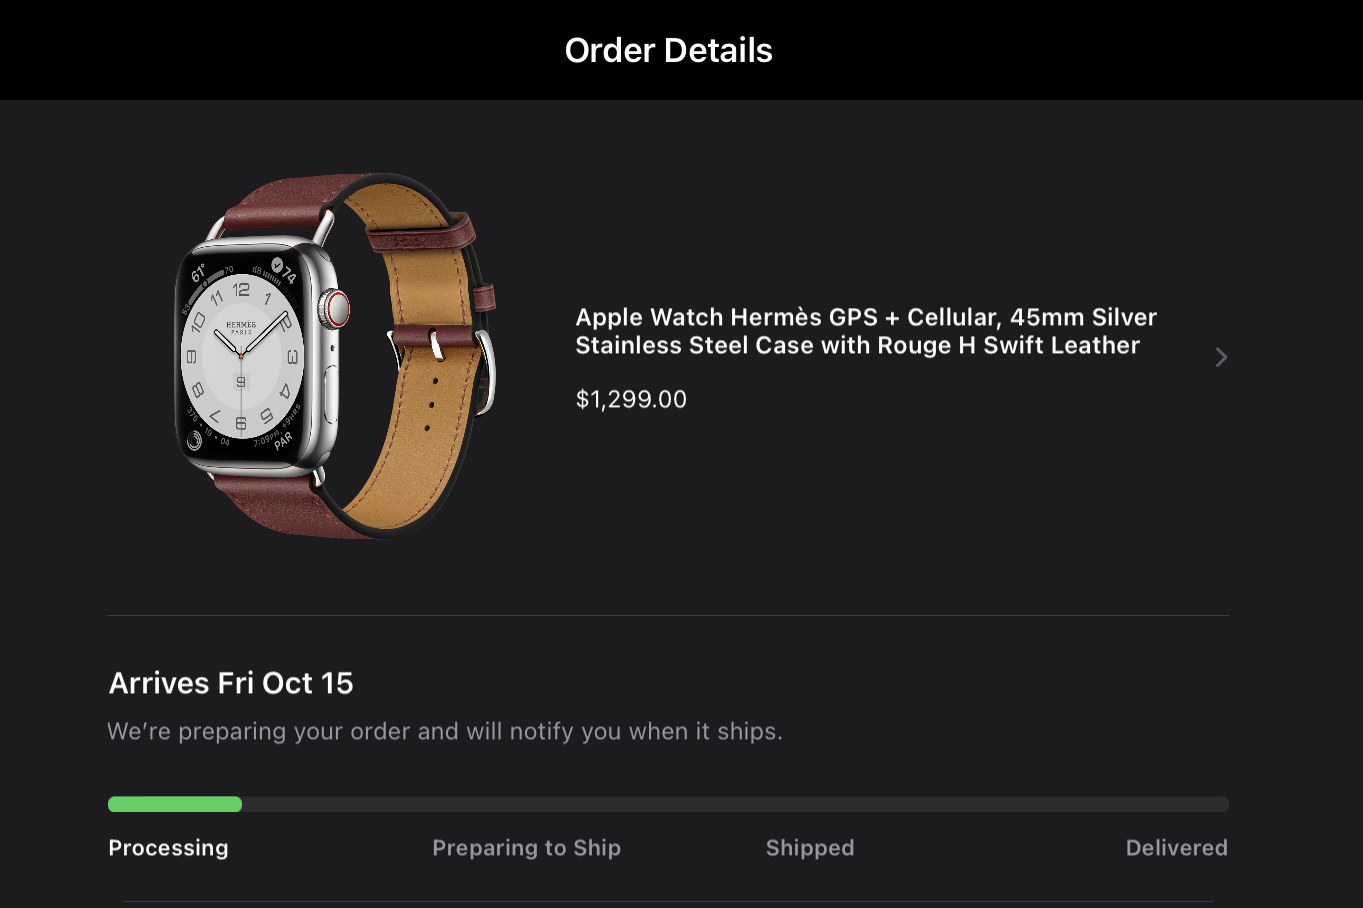Select the Delivered status step
Image resolution: width=1363 pixels, height=908 pixels.
(1176, 848)
